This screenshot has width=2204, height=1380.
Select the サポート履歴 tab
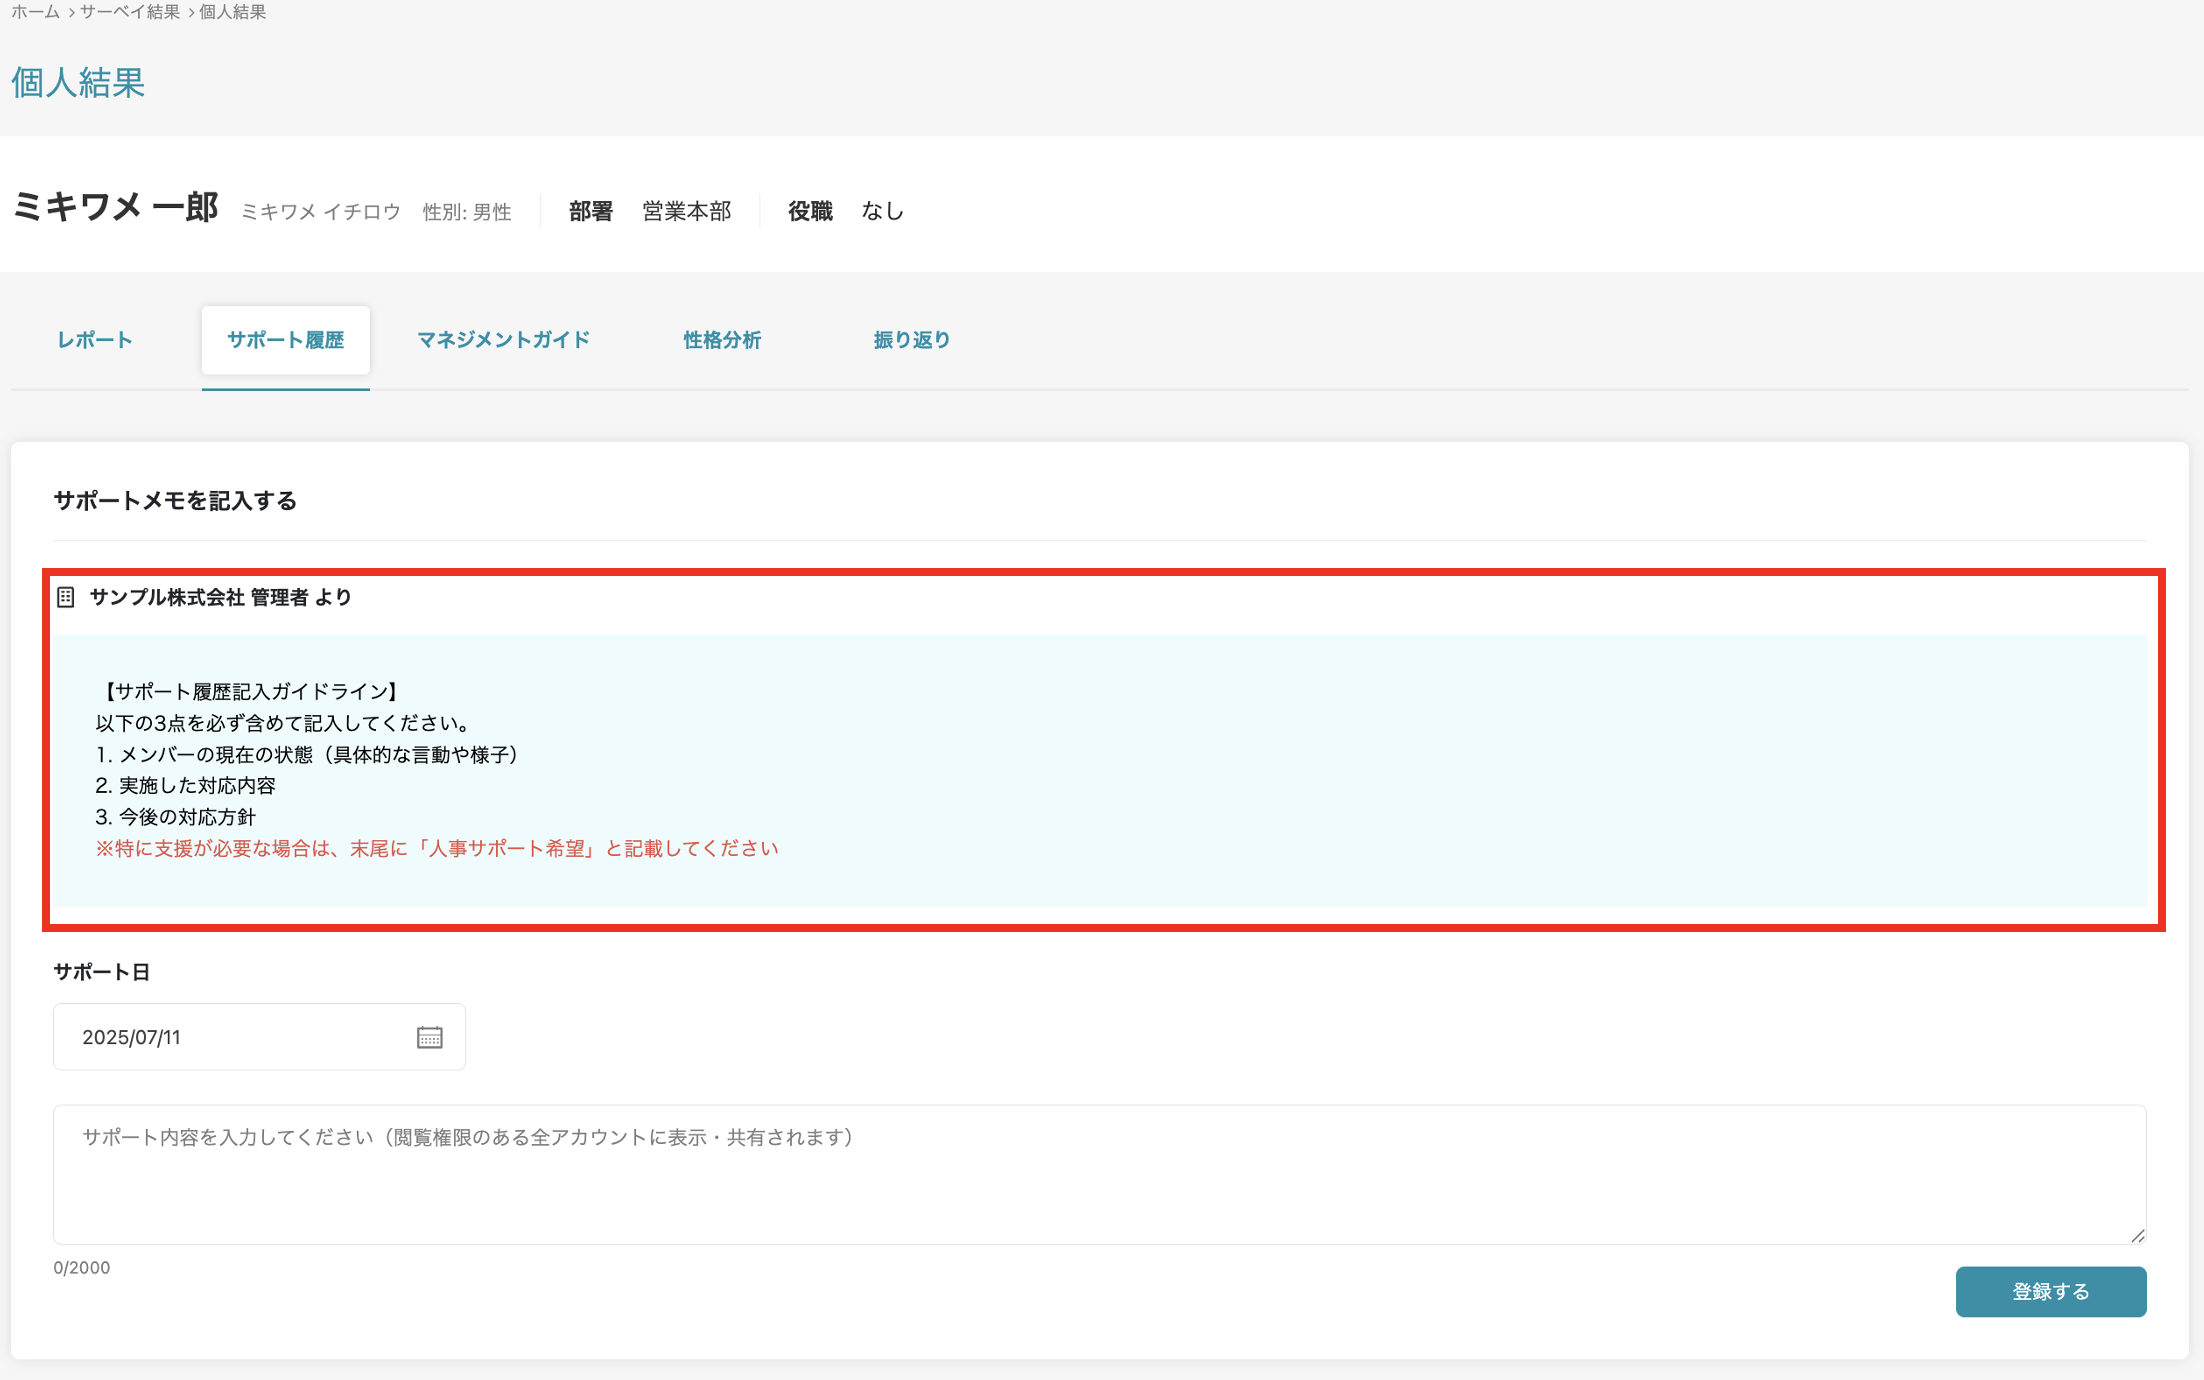tap(285, 340)
